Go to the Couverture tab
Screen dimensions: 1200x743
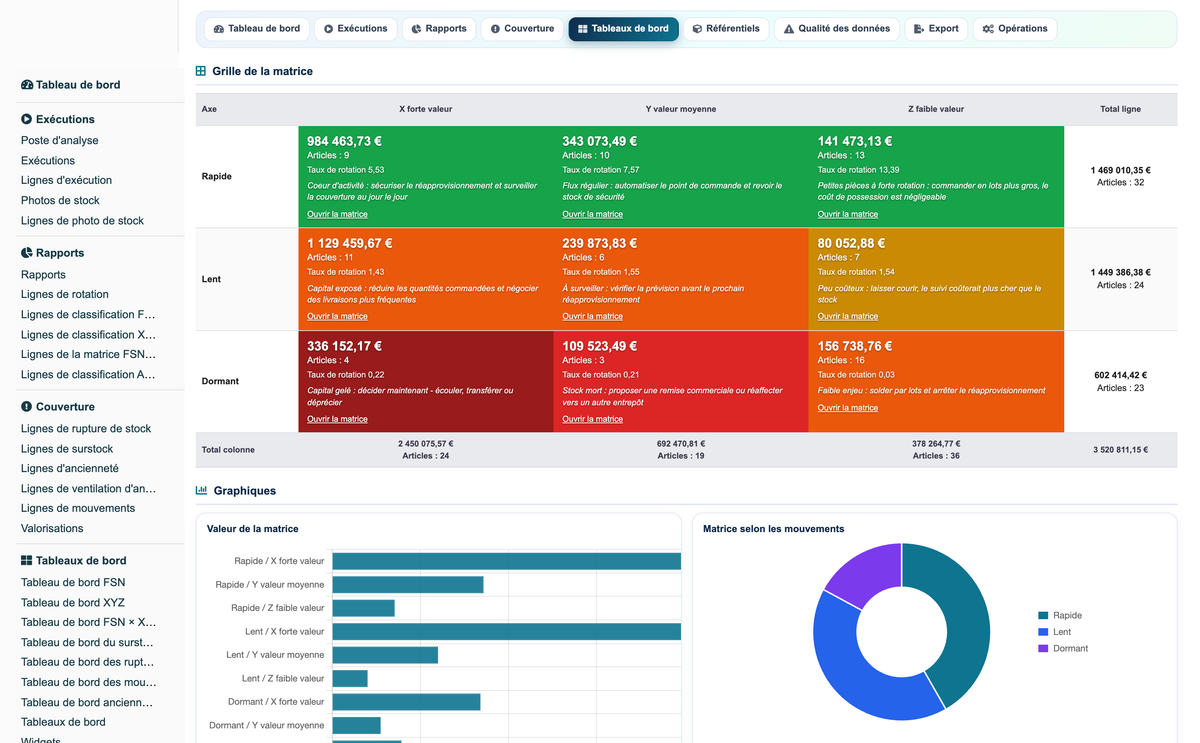[x=522, y=29]
